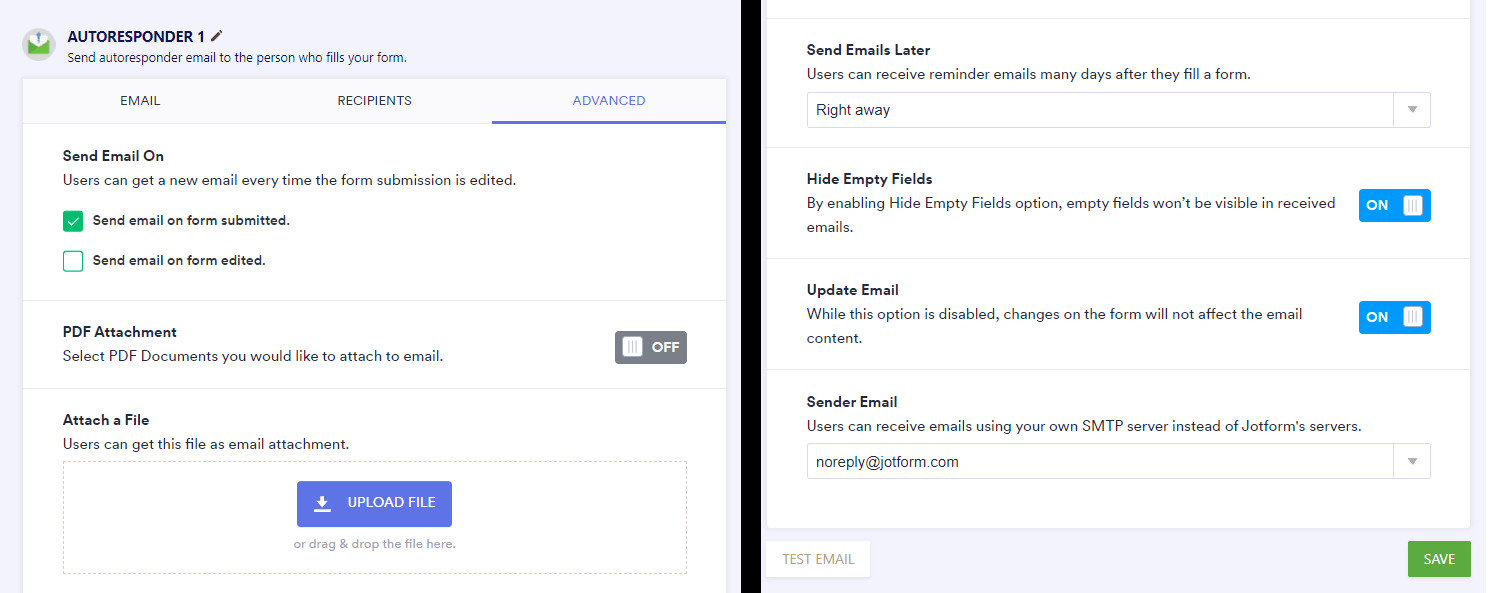Enable Send email on form edited
The height and width of the screenshot is (593, 1496).
pyautogui.click(x=73, y=261)
